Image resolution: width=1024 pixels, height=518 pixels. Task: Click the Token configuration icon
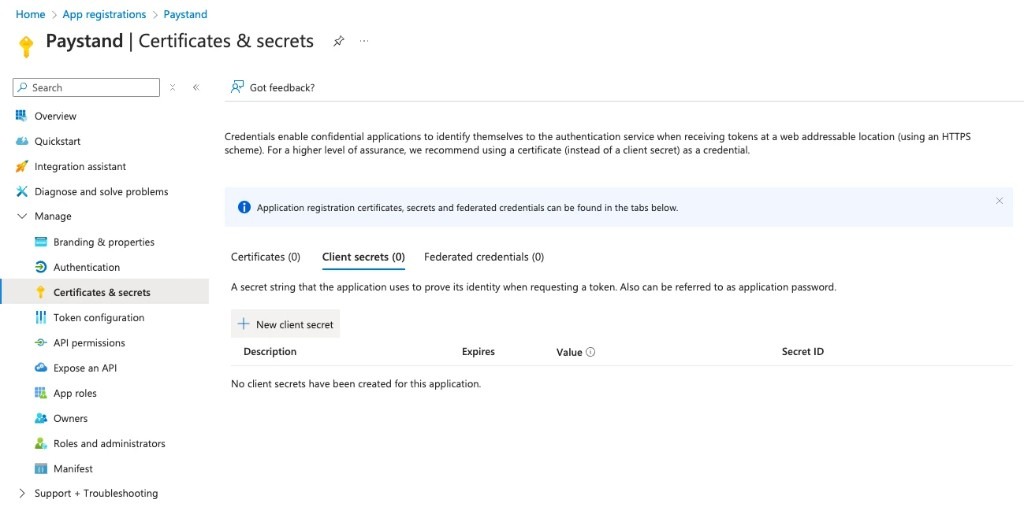40,317
